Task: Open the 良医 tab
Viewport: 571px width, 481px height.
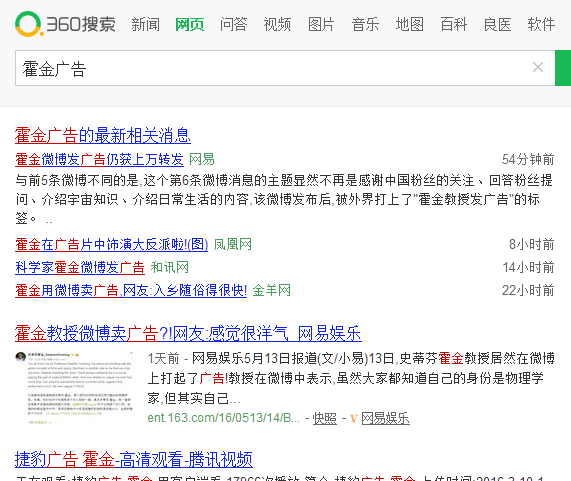Action: [x=497, y=25]
